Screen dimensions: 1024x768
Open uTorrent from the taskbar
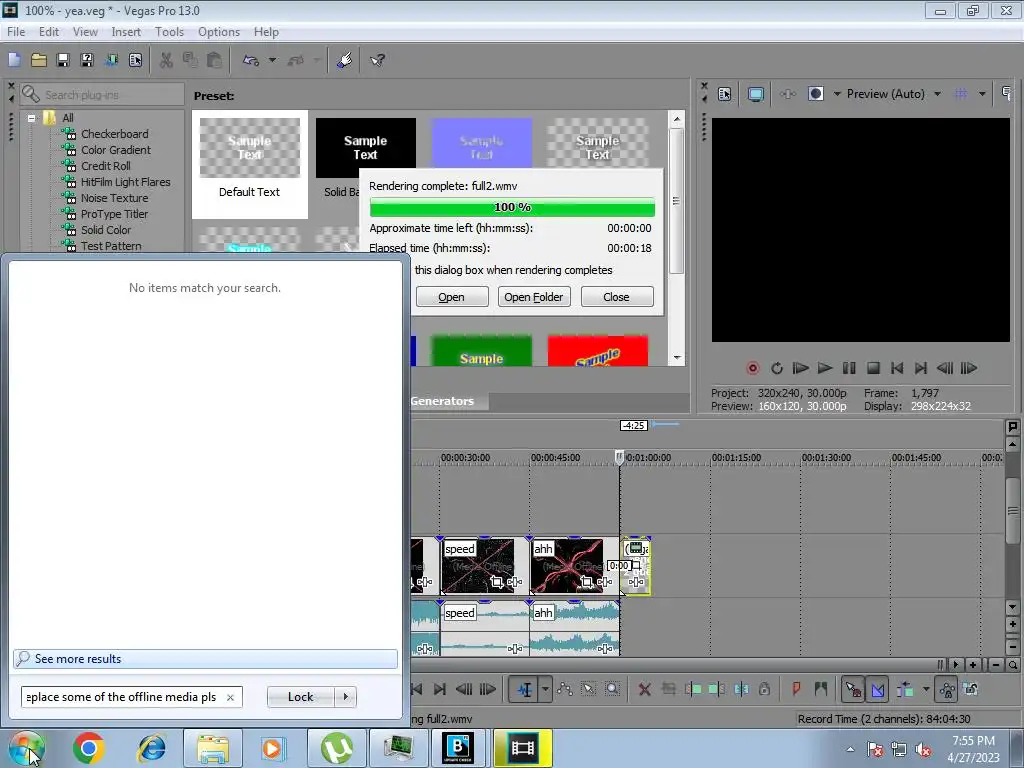click(x=336, y=748)
